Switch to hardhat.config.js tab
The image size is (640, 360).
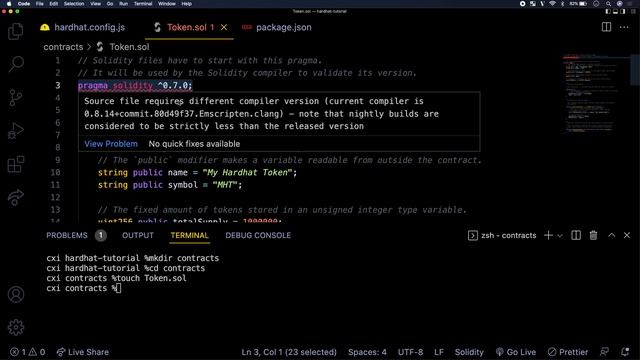(x=83, y=27)
